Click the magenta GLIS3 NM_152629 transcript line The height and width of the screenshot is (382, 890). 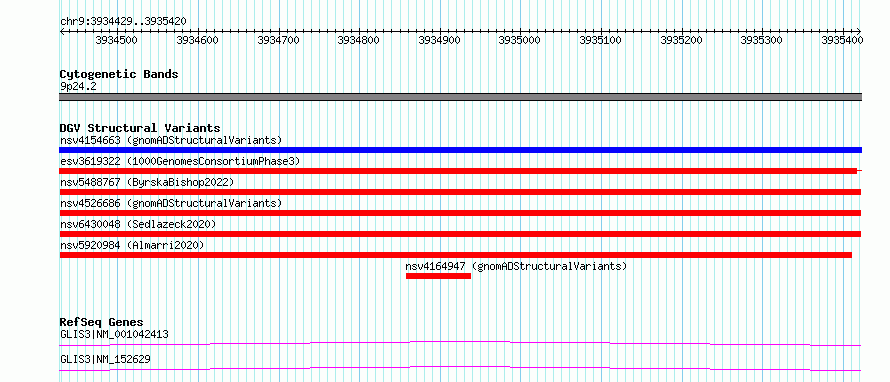(x=460, y=368)
